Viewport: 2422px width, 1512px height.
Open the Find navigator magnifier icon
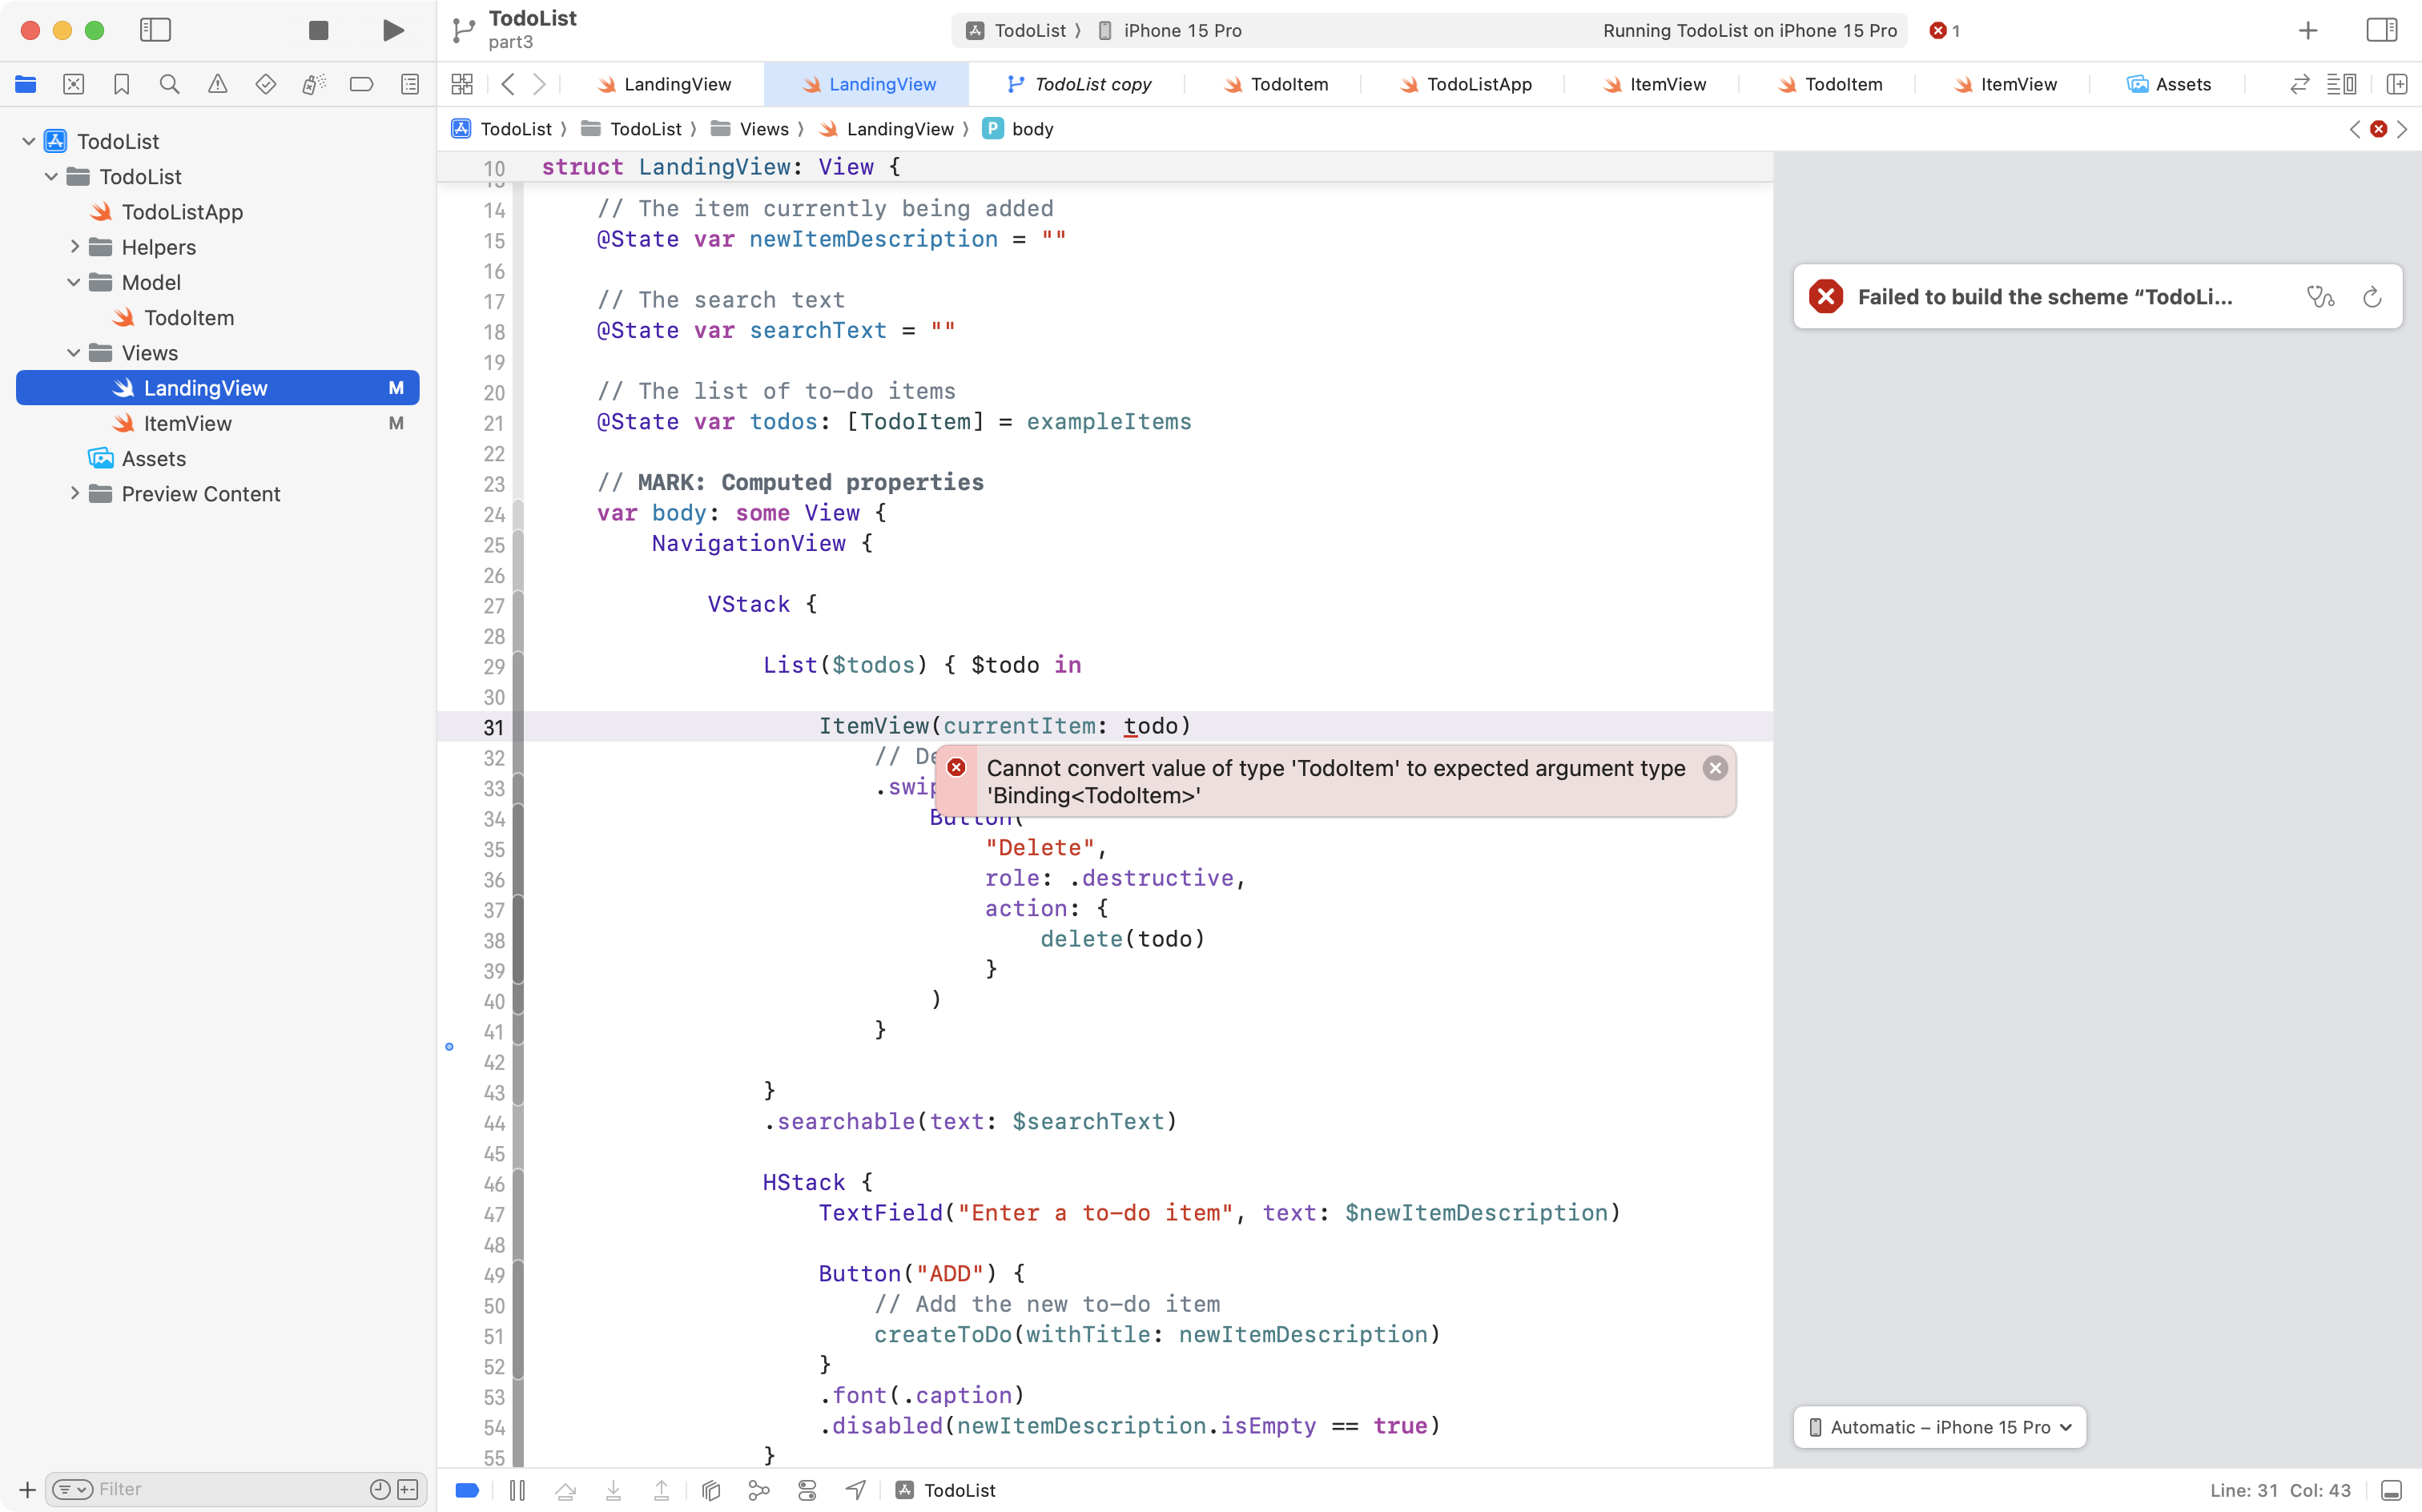click(x=169, y=84)
